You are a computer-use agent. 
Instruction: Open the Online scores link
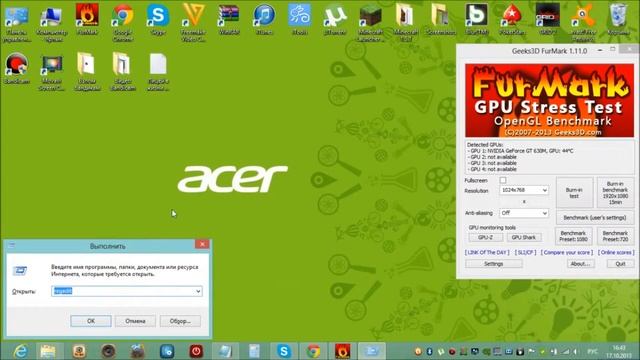coord(616,253)
